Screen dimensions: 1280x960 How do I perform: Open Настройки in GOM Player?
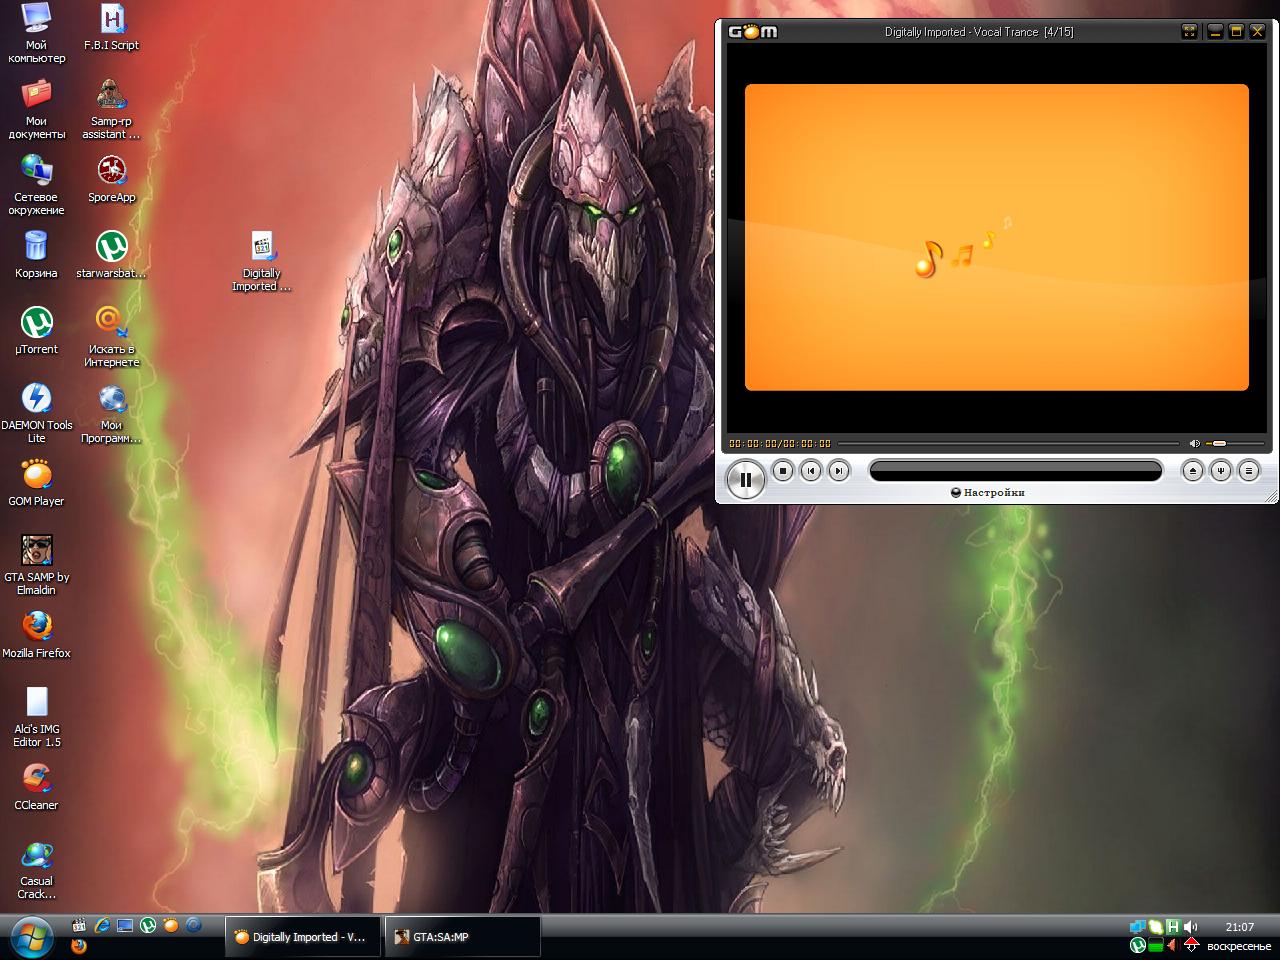pos(988,492)
